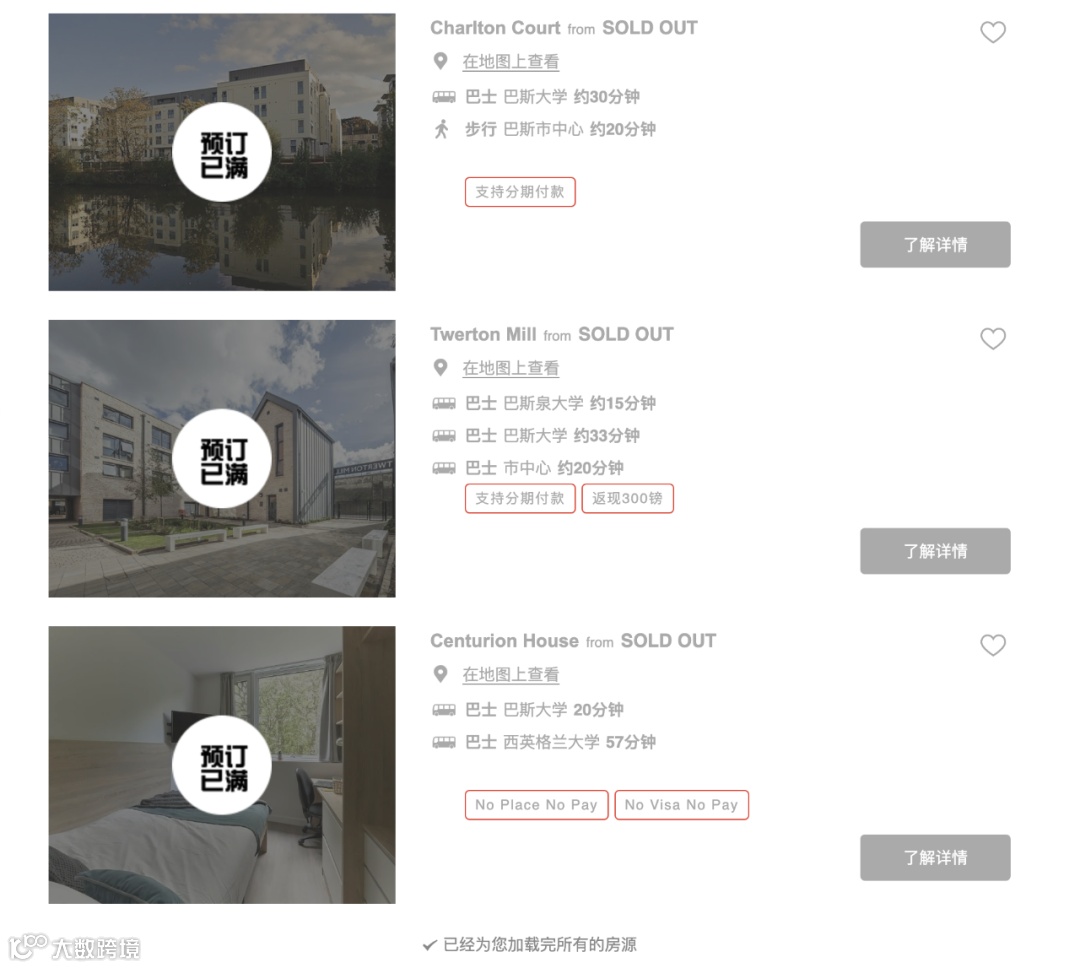Open 在地图上查看 link for Centurion House
This screenshot has height=968, width=1080.
click(x=510, y=674)
